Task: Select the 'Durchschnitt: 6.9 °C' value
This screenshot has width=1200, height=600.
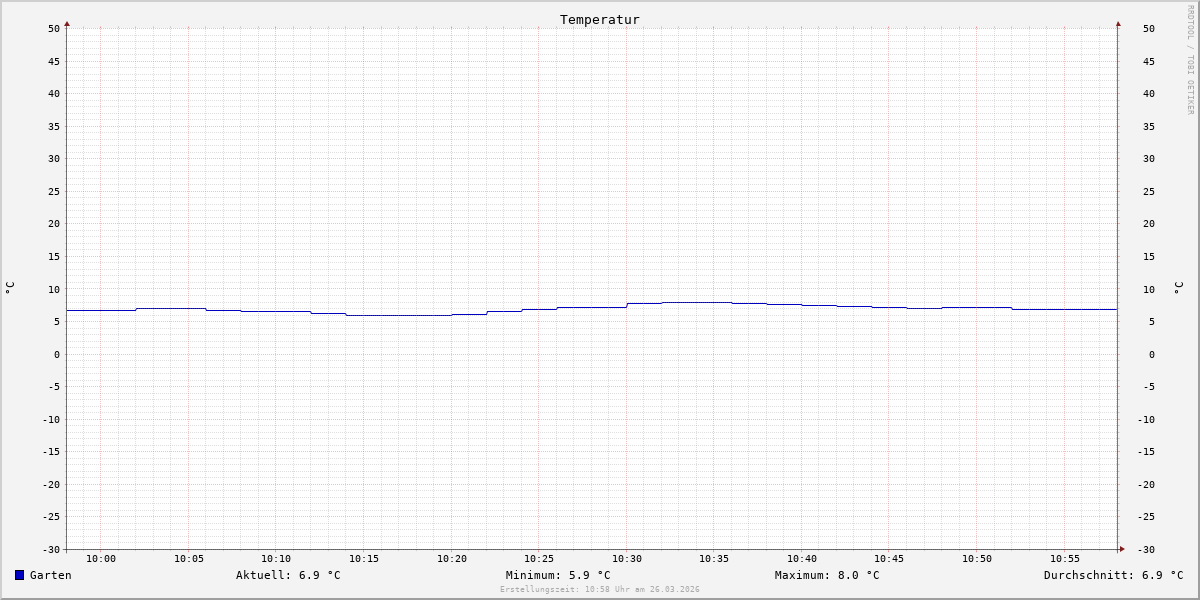Action: pyautogui.click(x=1114, y=575)
